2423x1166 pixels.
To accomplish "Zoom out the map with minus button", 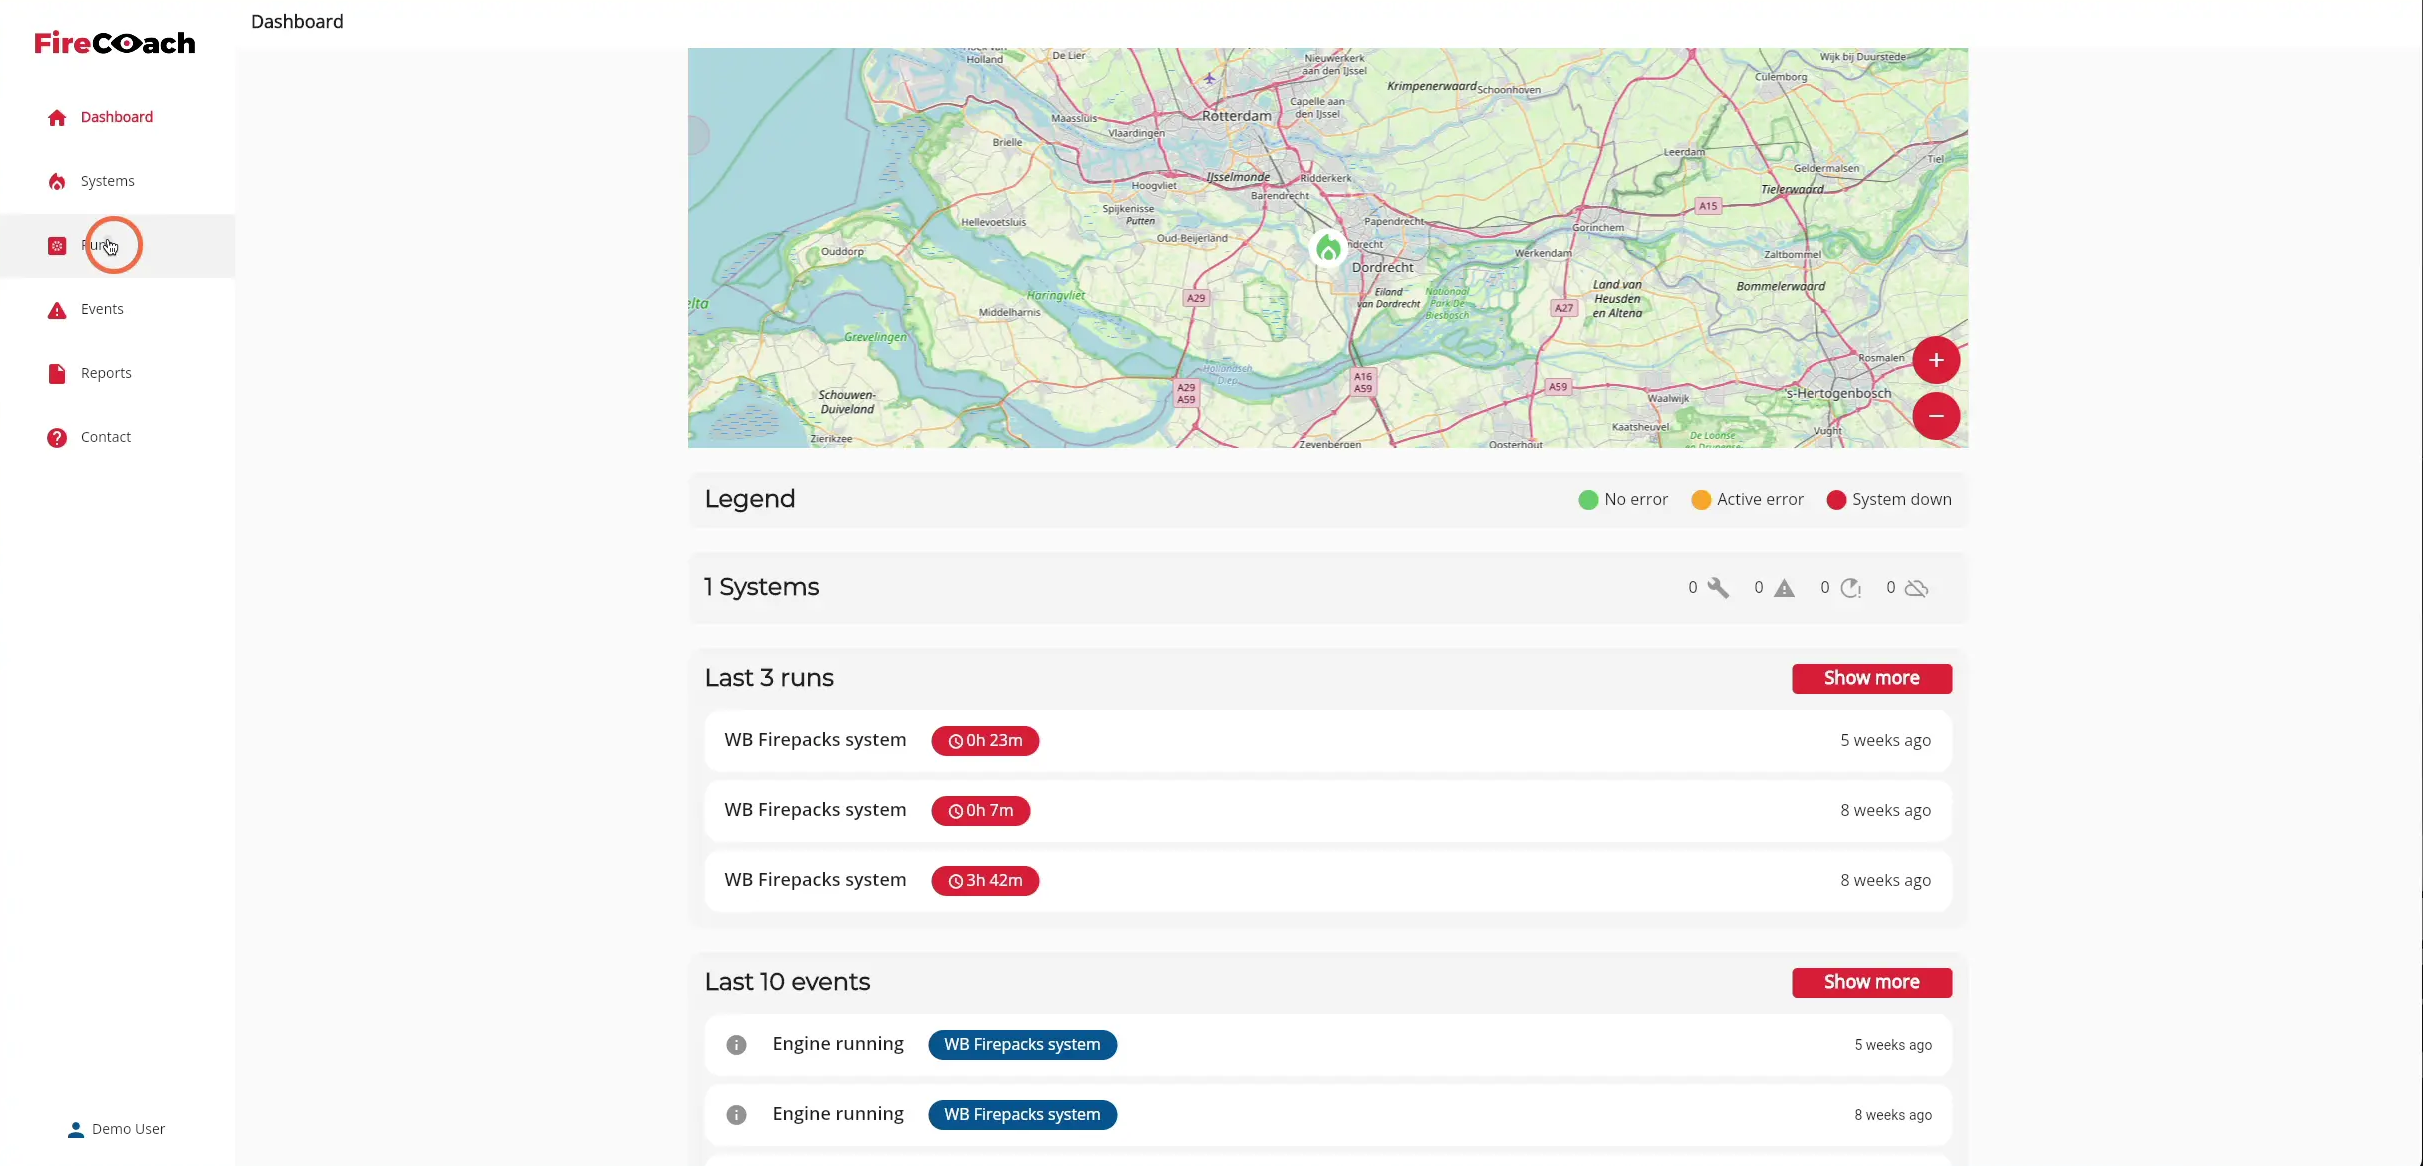I will [x=1936, y=416].
